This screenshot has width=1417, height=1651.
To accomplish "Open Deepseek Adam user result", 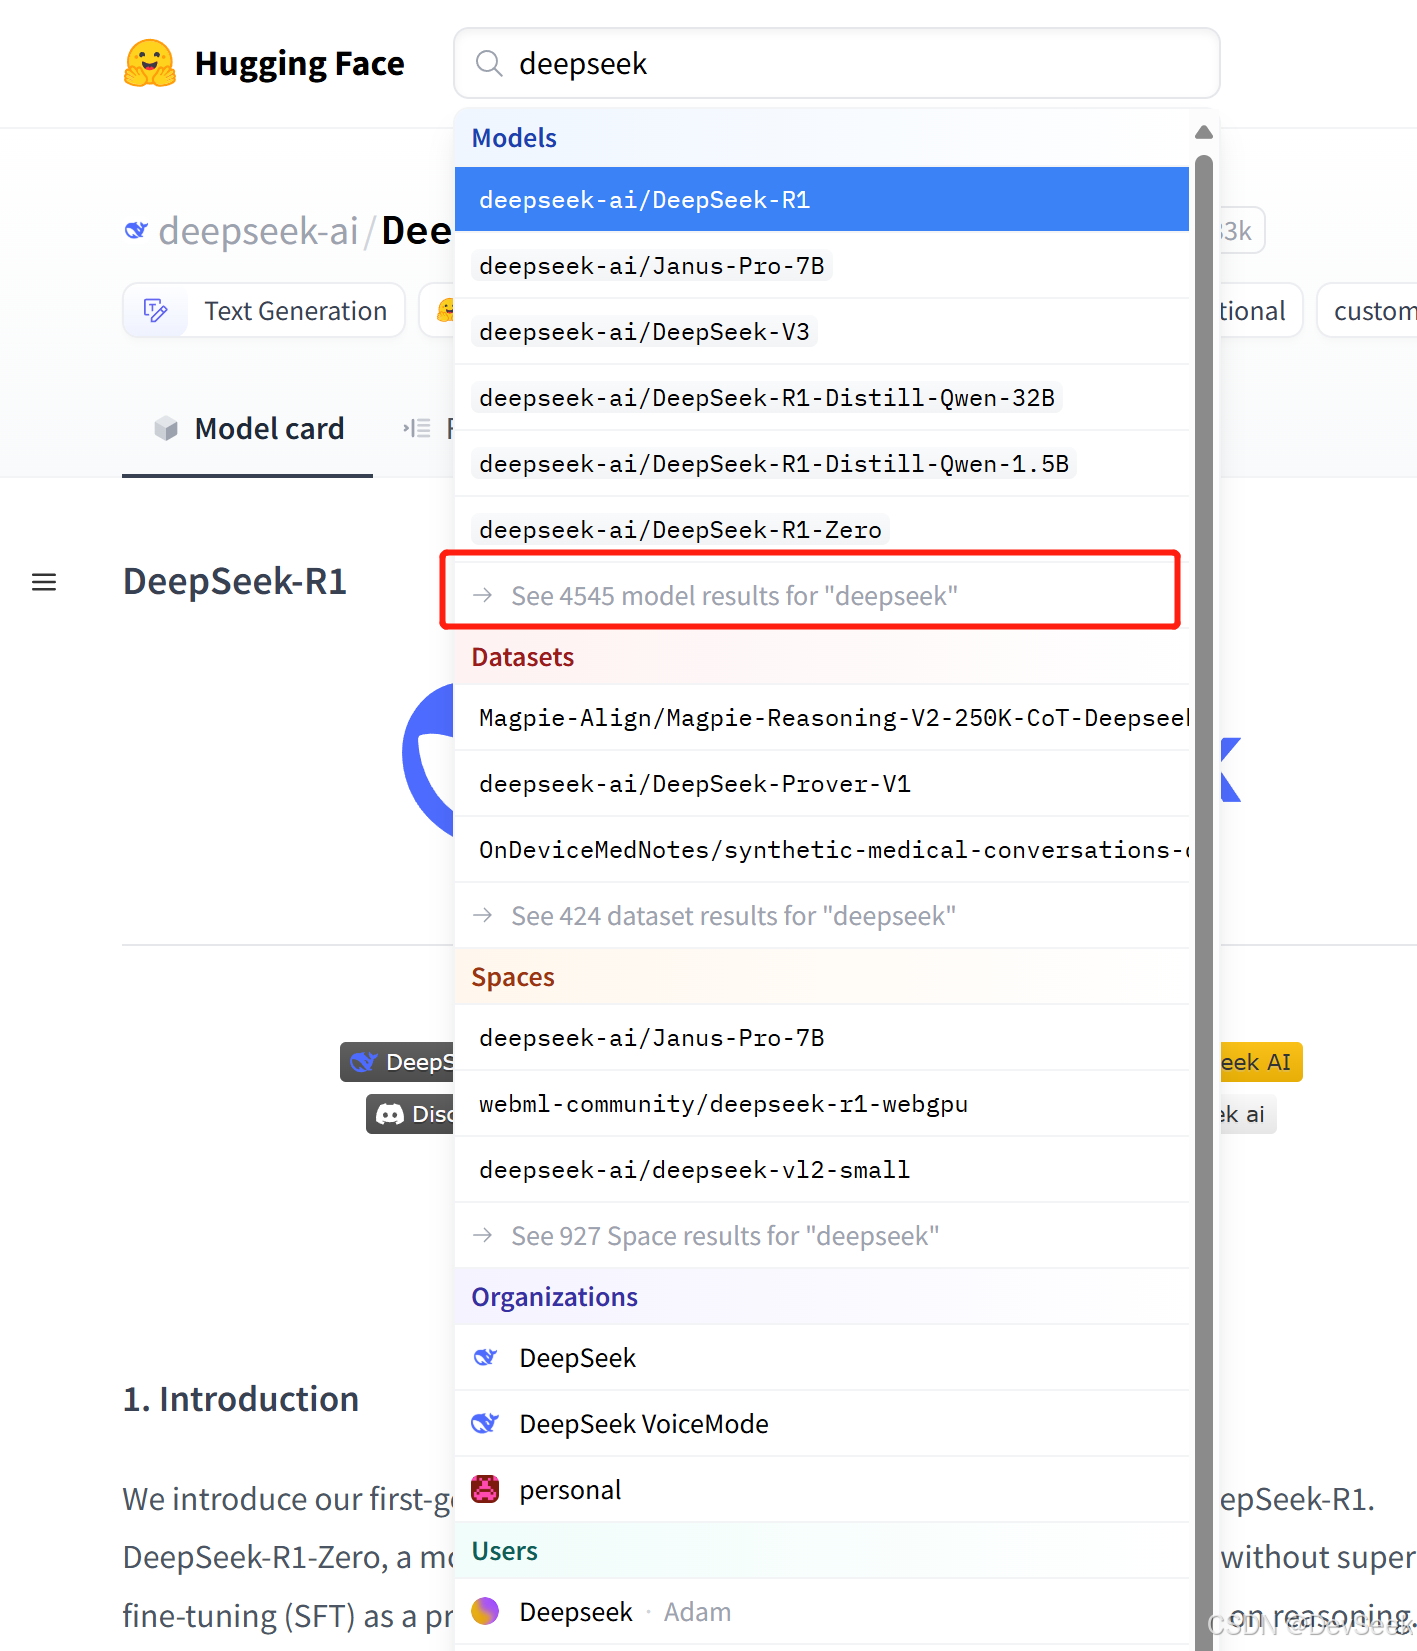I will point(822,1611).
